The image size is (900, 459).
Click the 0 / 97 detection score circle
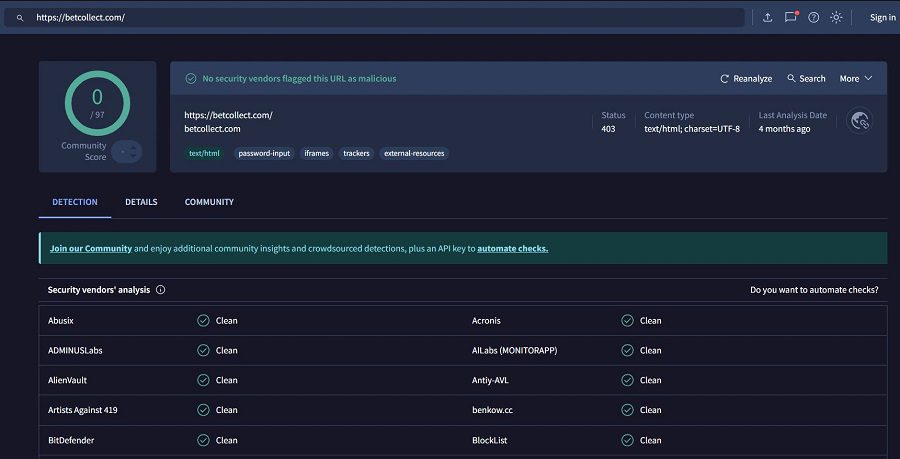(x=98, y=103)
